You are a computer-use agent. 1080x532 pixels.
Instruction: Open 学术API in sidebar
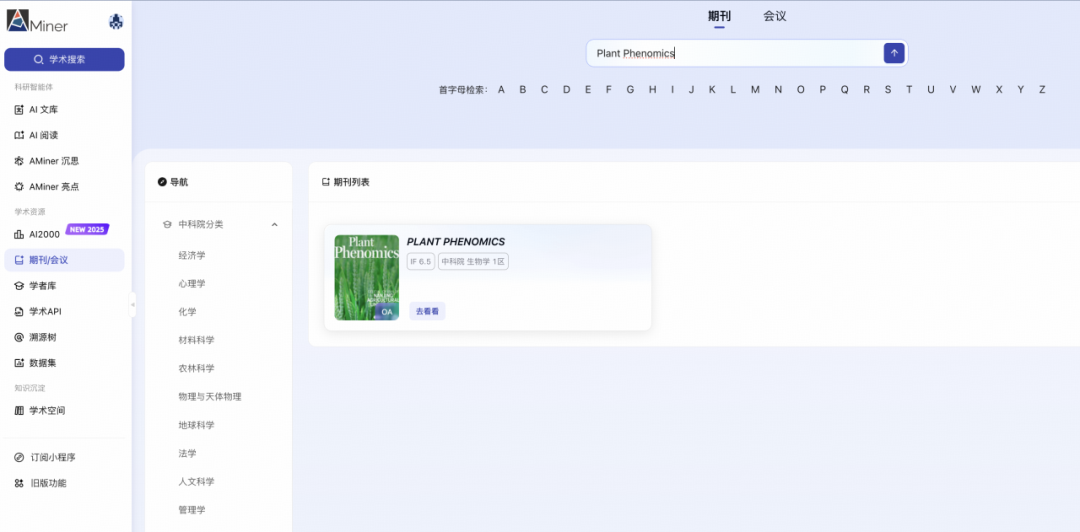tap(64, 311)
